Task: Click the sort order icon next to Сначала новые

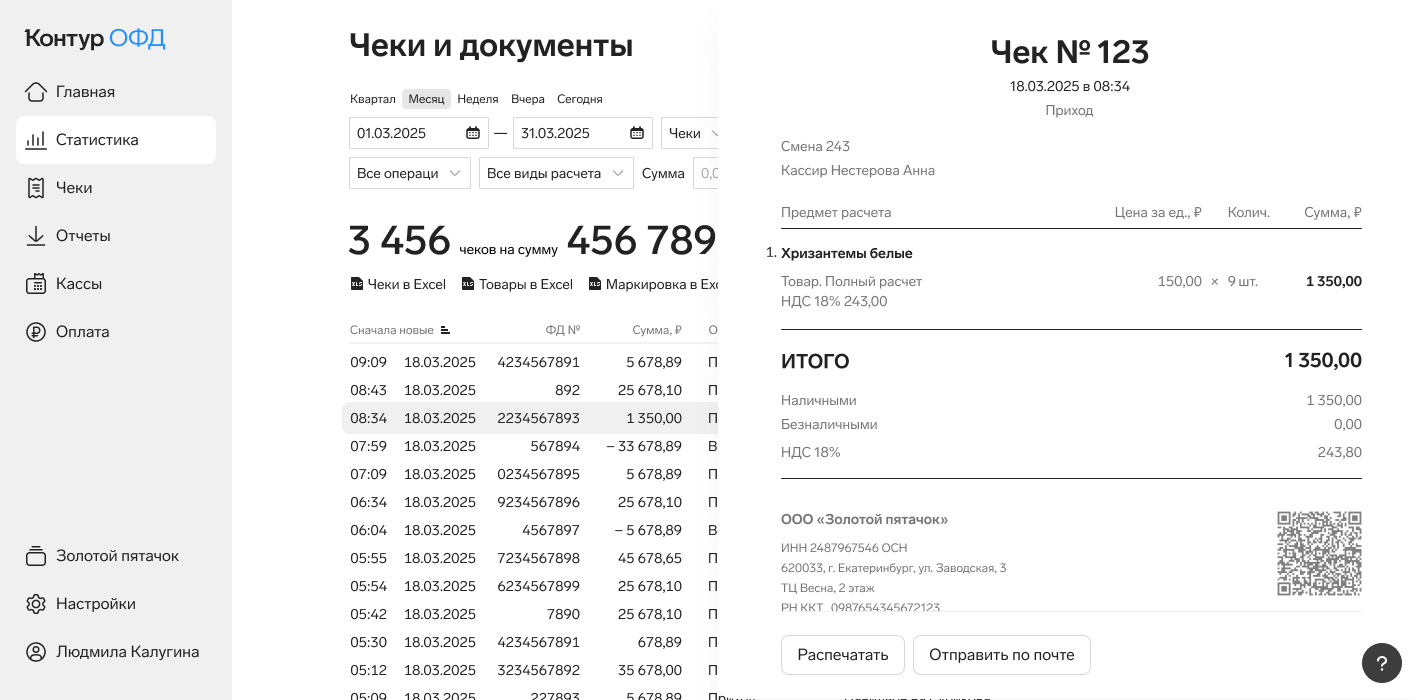Action: (445, 330)
